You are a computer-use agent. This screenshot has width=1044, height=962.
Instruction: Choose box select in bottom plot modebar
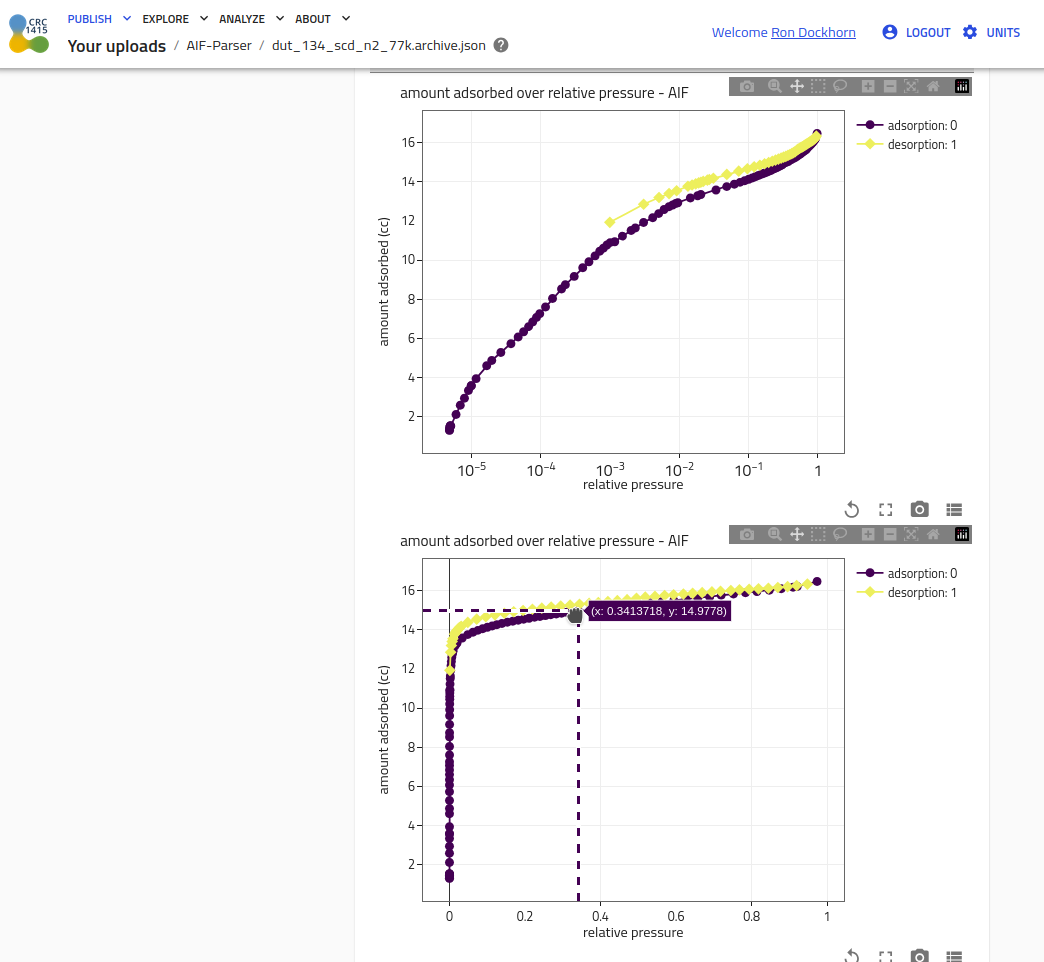(x=818, y=535)
